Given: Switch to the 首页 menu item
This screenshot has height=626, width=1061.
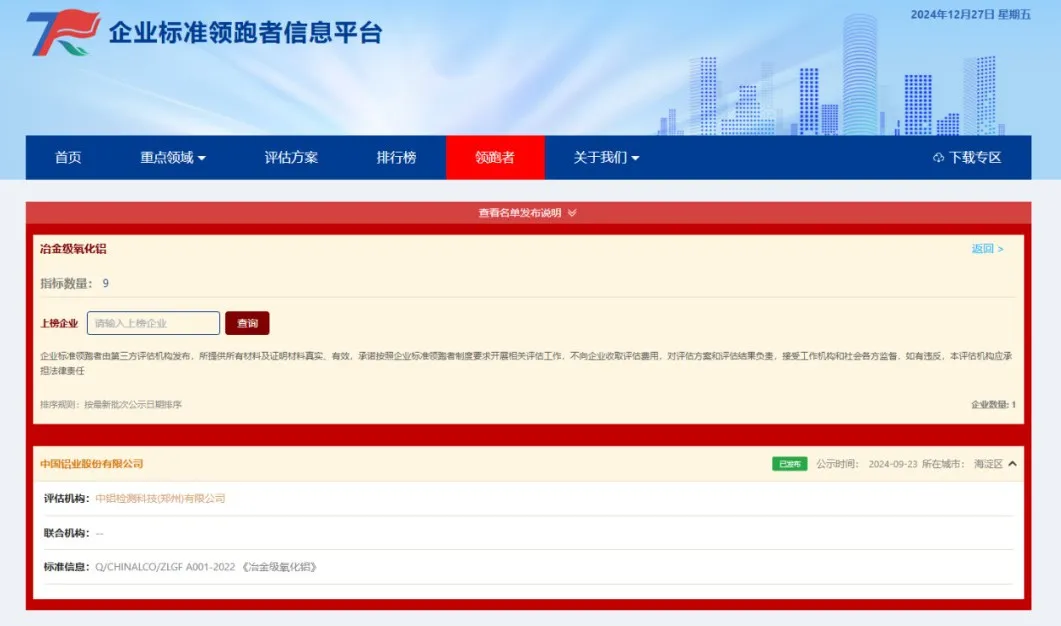Looking at the screenshot, I should pos(67,158).
